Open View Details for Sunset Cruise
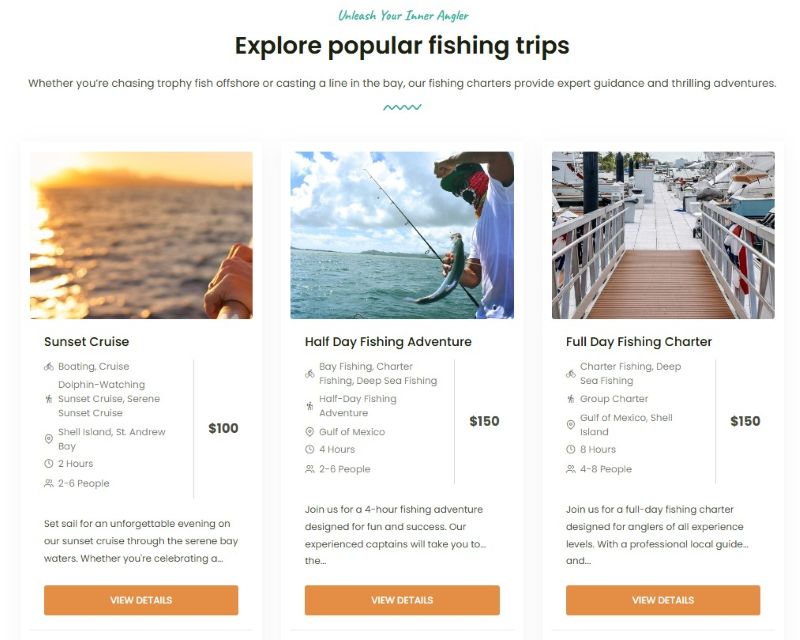The height and width of the screenshot is (640, 800). [141, 600]
